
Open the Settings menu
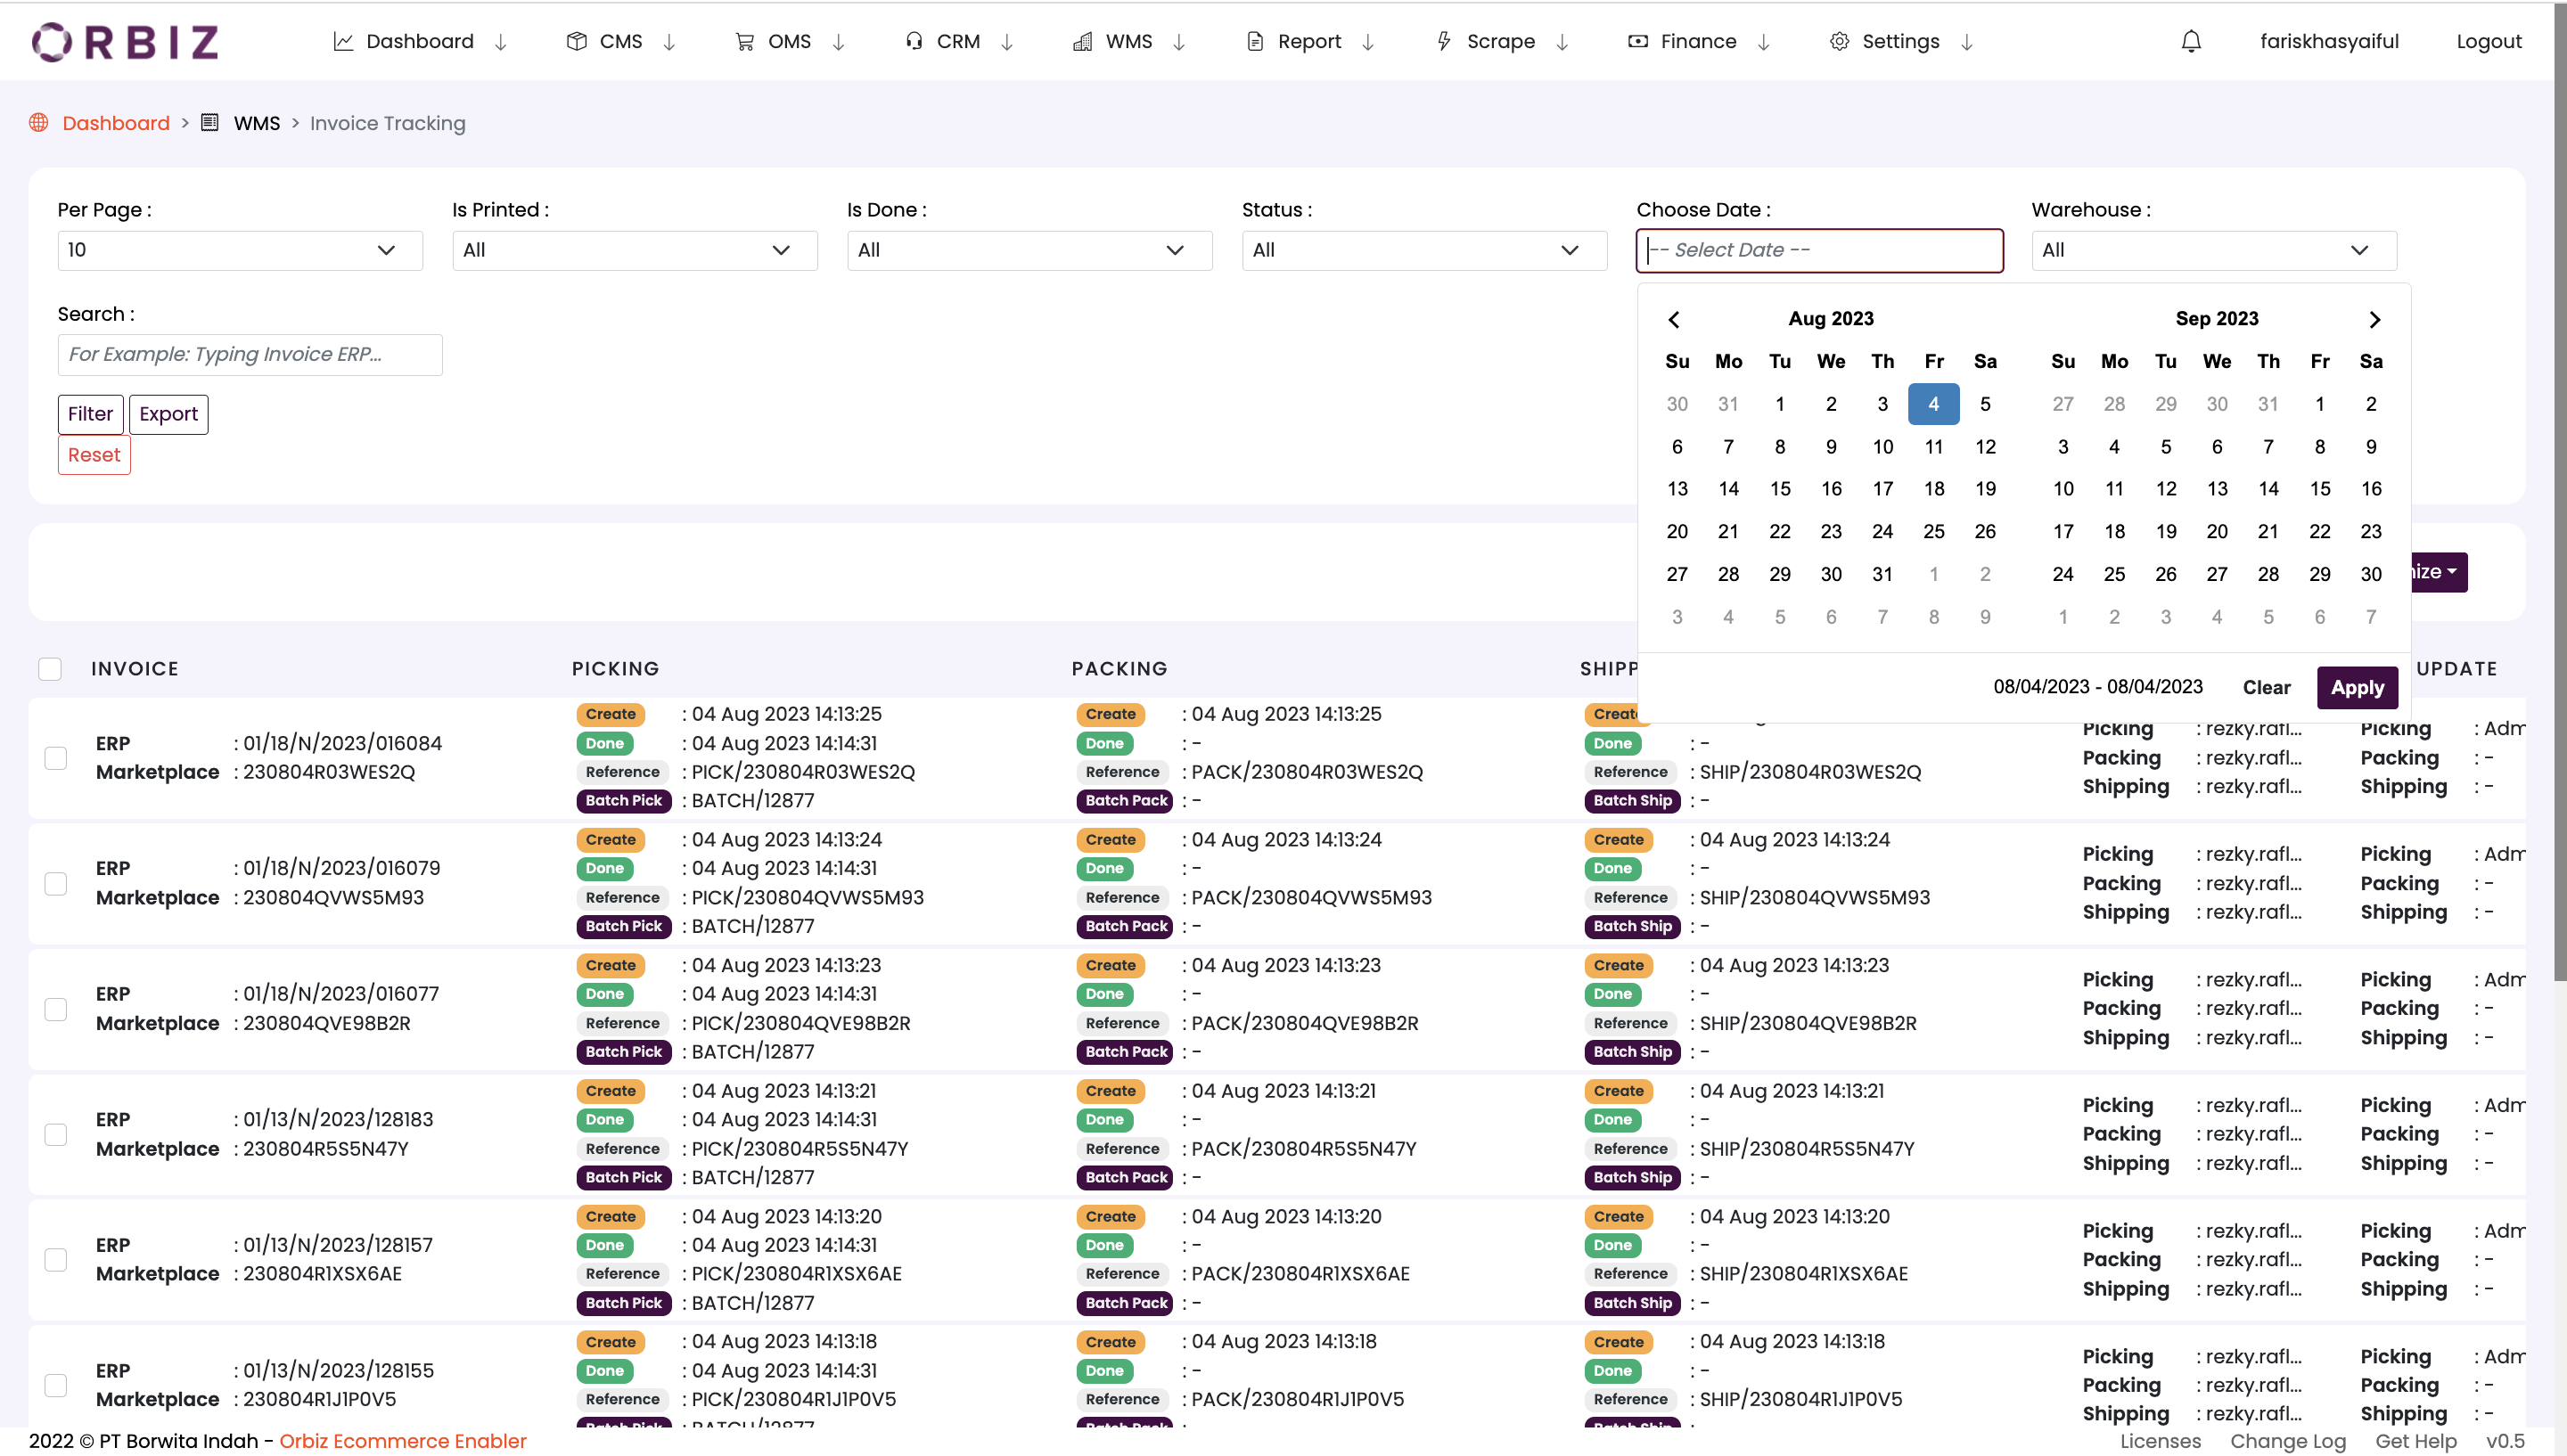[x=1900, y=42]
